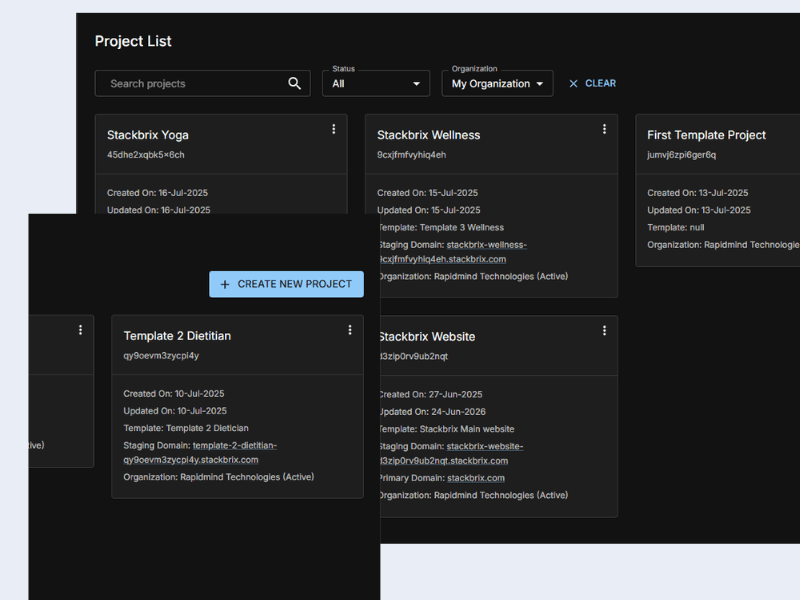This screenshot has height=600, width=800.
Task: Click project ID 45dhe2xqbk5x6ch
Action: (x=146, y=155)
